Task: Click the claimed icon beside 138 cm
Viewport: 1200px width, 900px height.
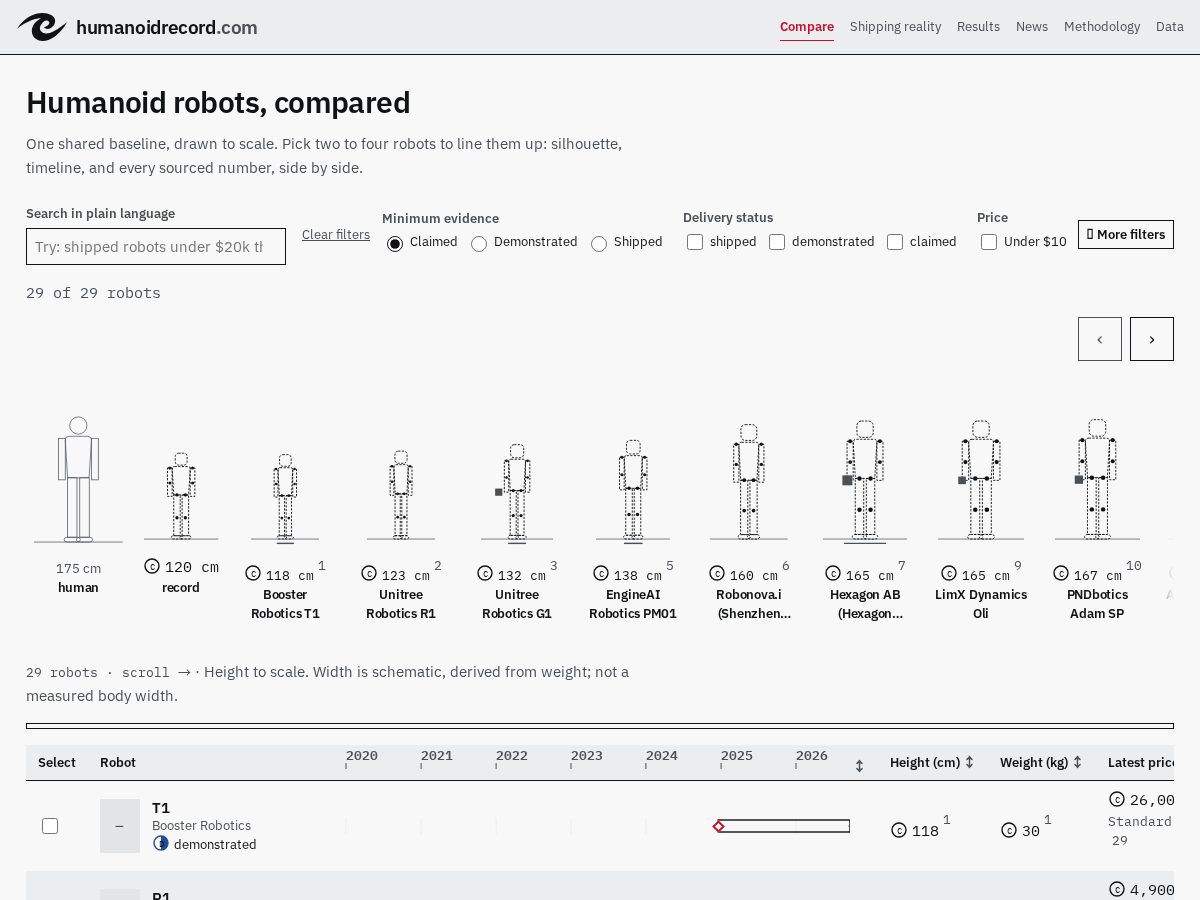Action: click(601, 574)
